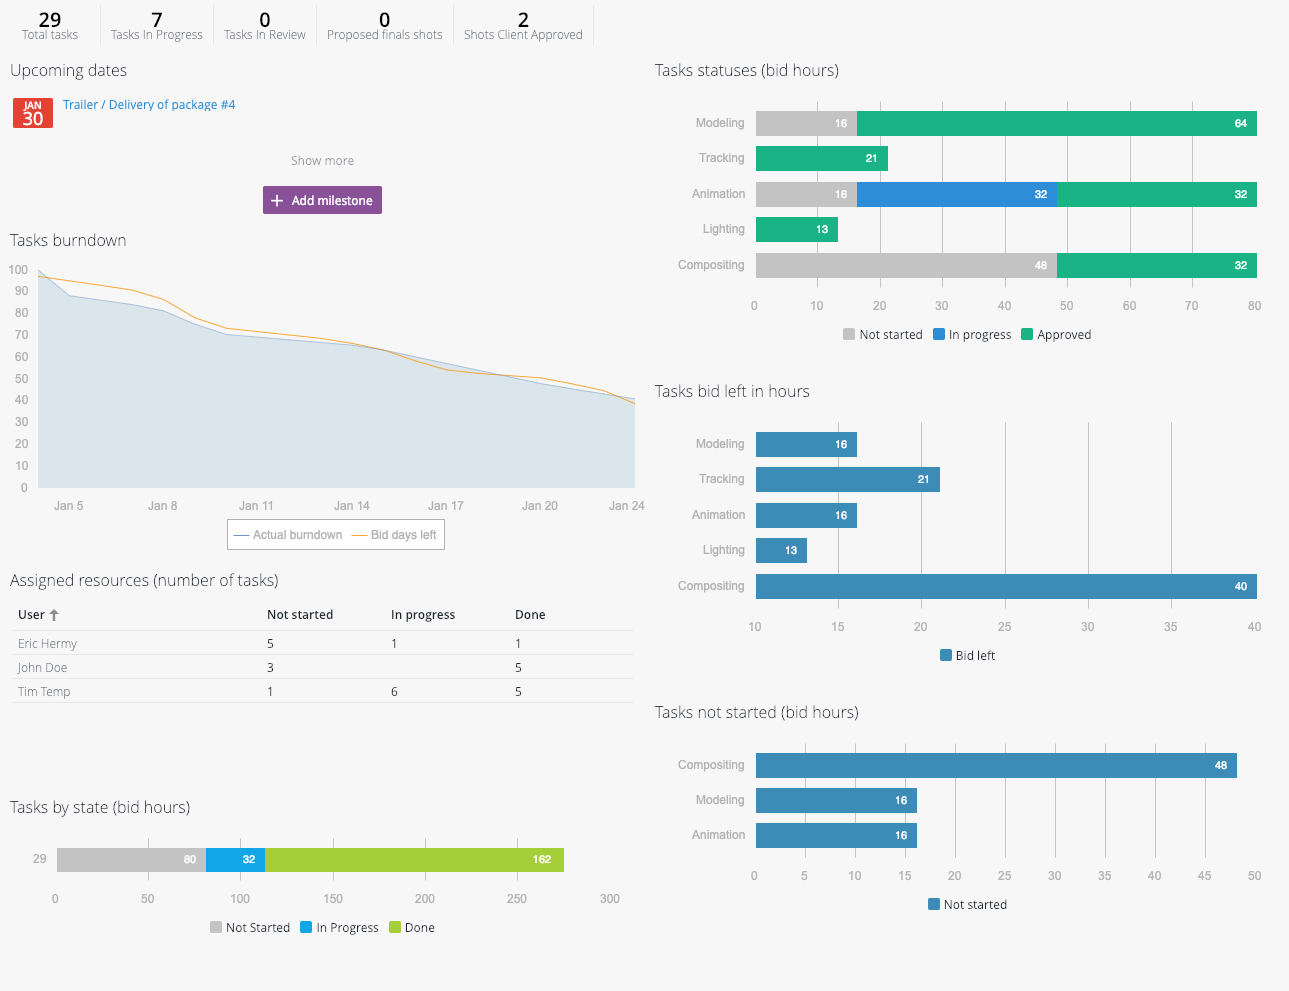Open Trailer / Delivery of package #4 link

point(149,105)
